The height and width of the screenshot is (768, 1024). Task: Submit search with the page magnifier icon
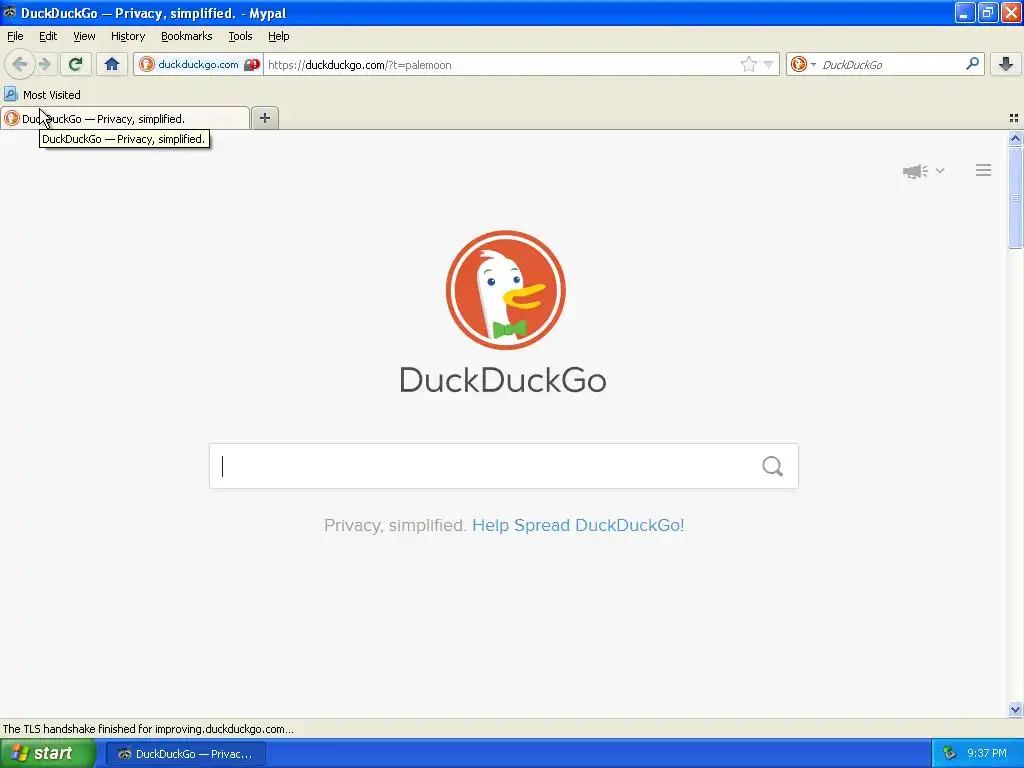(773, 466)
